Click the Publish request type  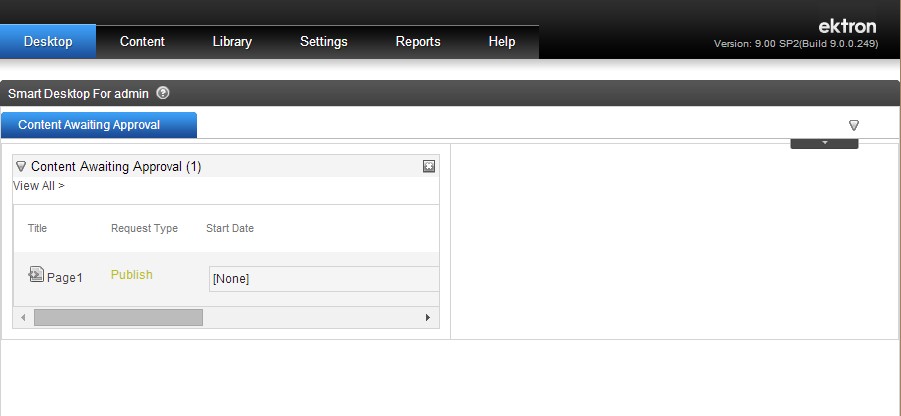tap(132, 275)
